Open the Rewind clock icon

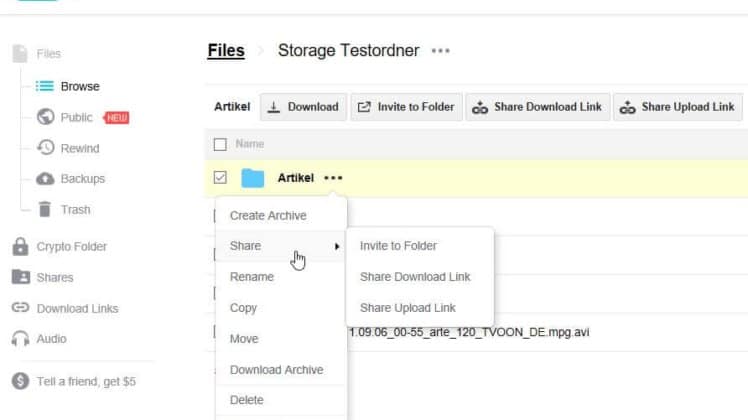tap(46, 147)
